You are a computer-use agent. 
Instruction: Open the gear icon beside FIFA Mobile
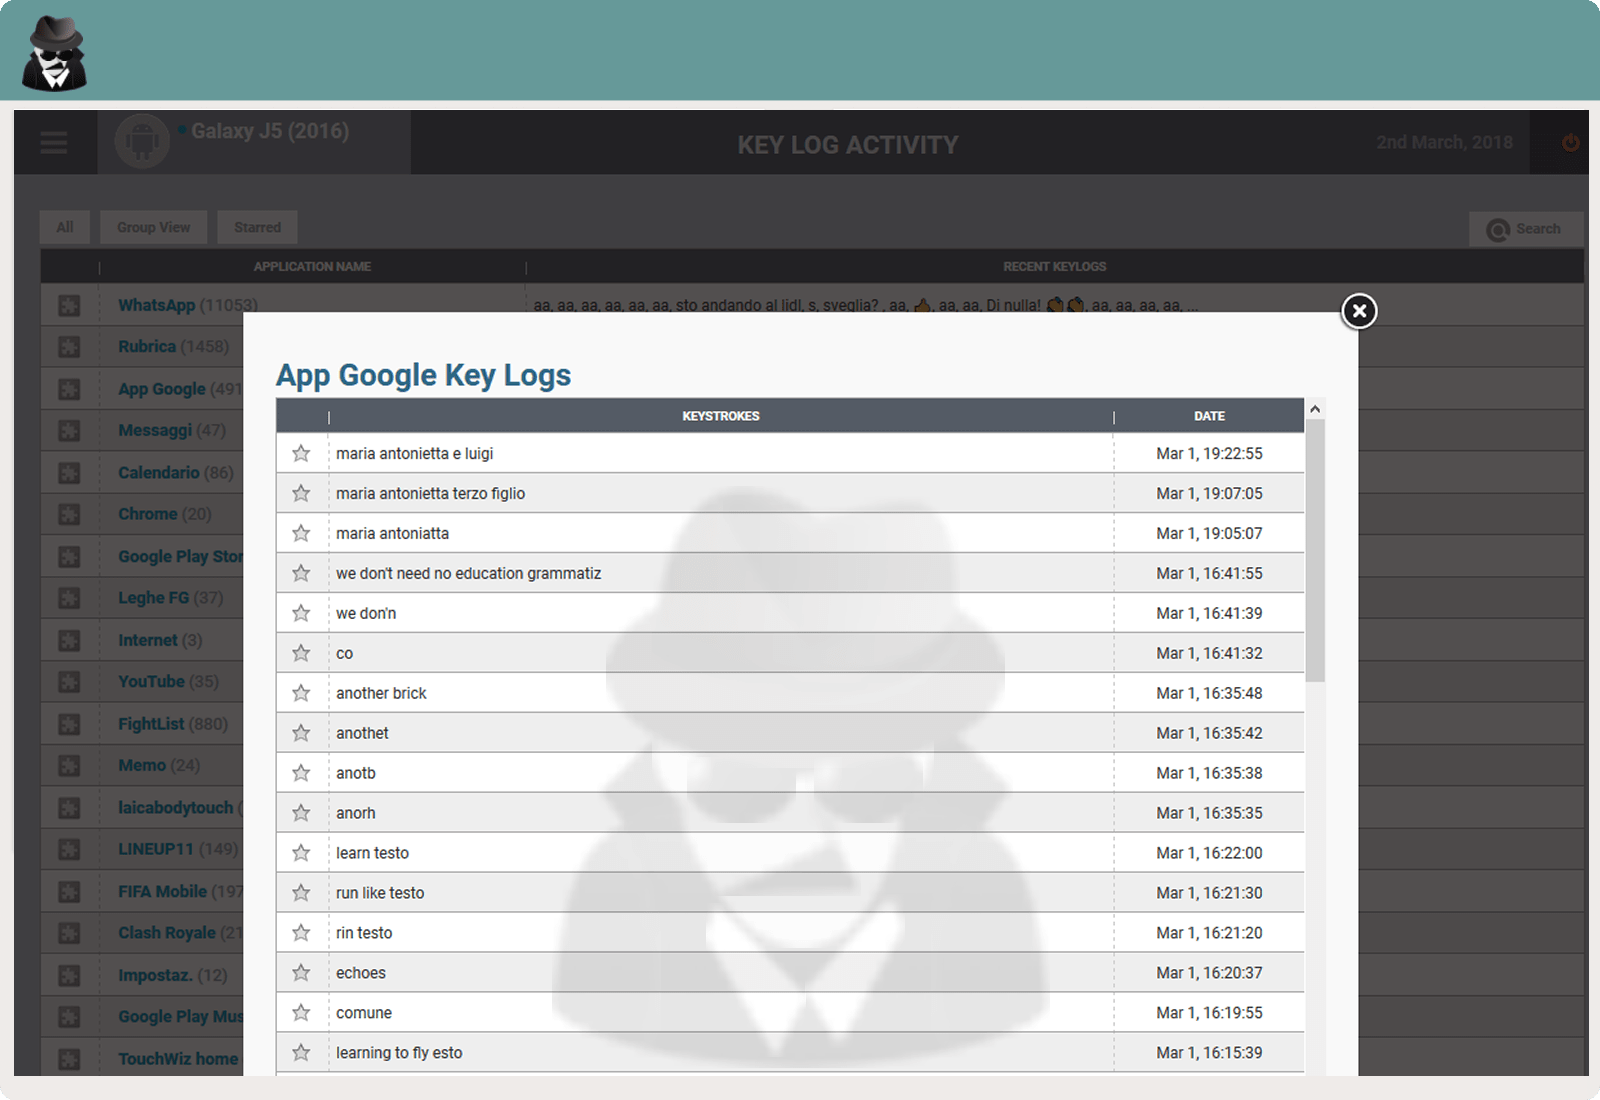[x=68, y=890]
